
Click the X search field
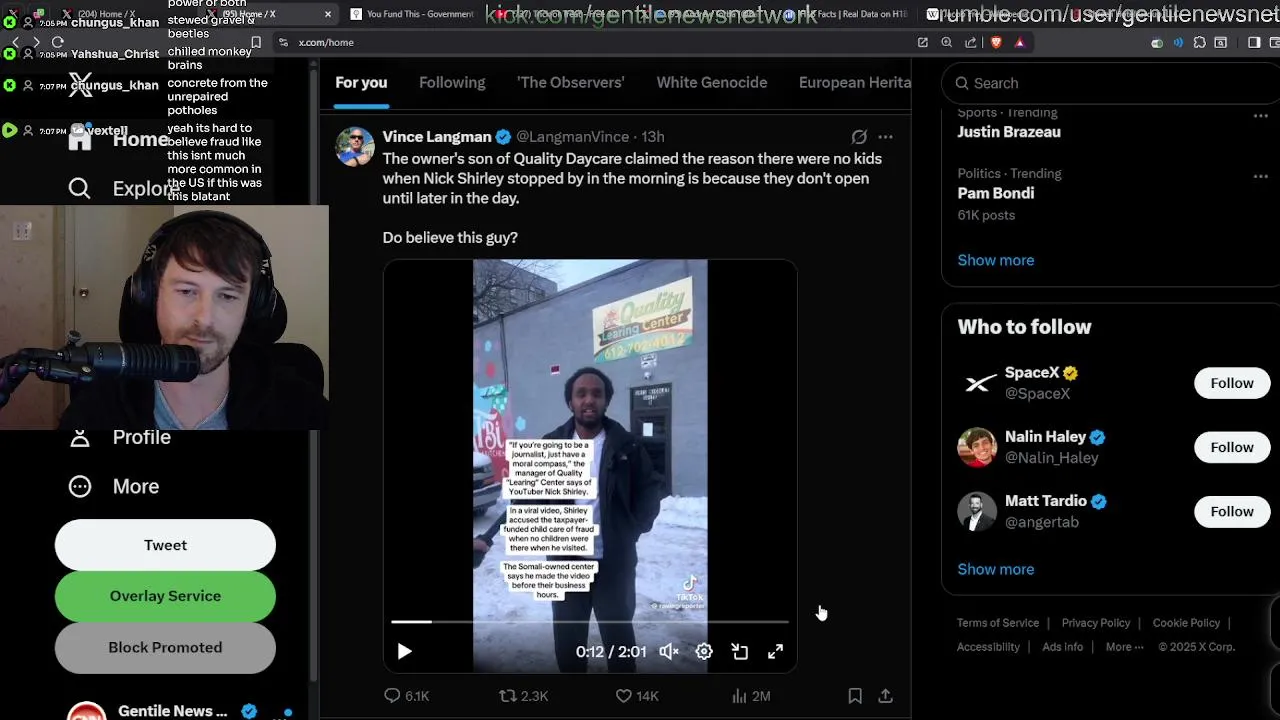pos(1110,83)
